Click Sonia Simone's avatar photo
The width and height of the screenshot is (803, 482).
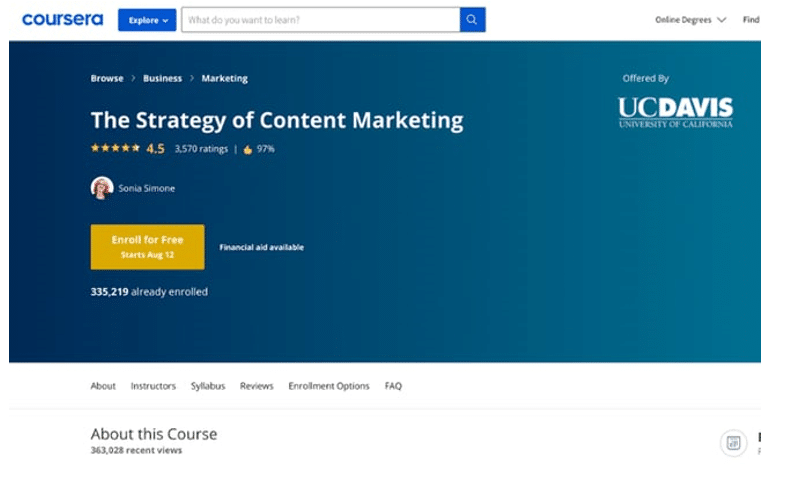click(102, 188)
